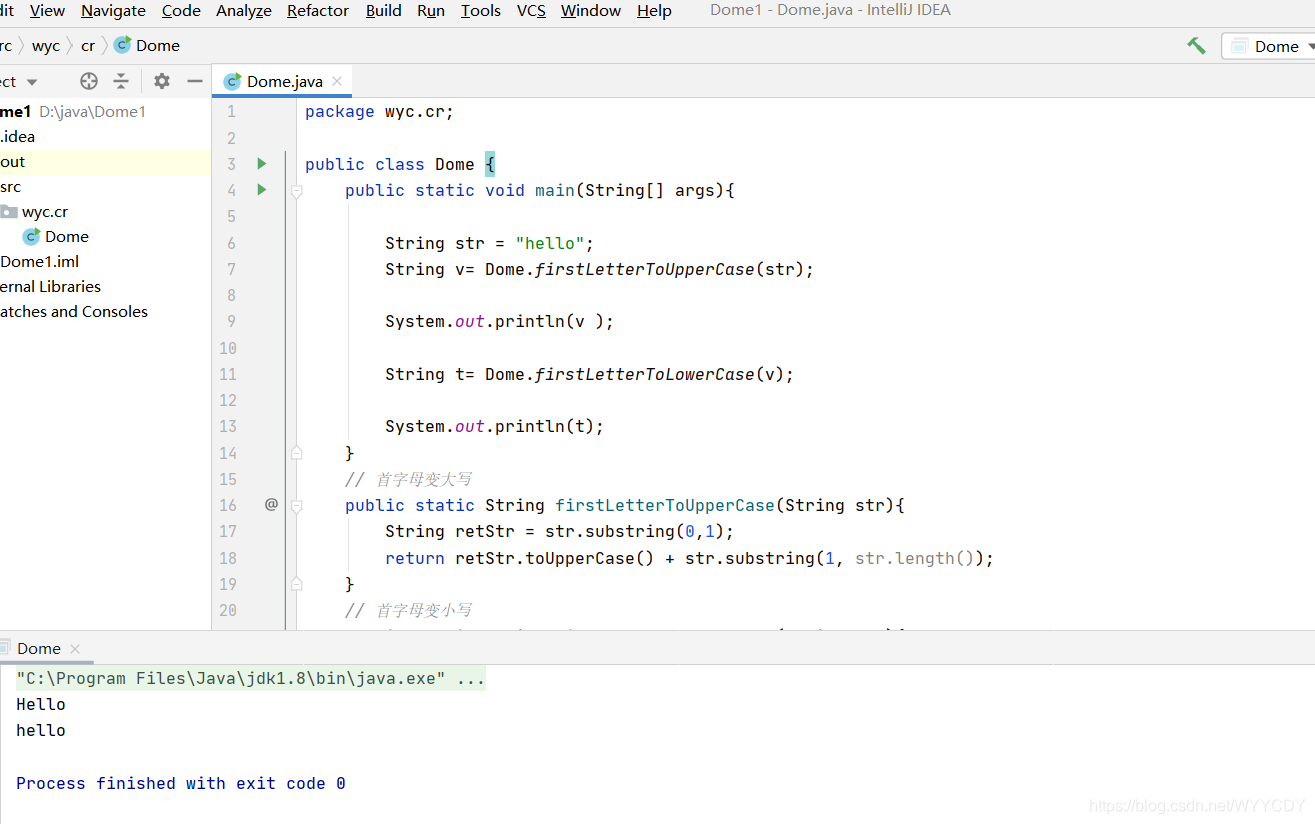Collapse the main method fold marker
This screenshot has height=824, width=1315.
[x=296, y=190]
